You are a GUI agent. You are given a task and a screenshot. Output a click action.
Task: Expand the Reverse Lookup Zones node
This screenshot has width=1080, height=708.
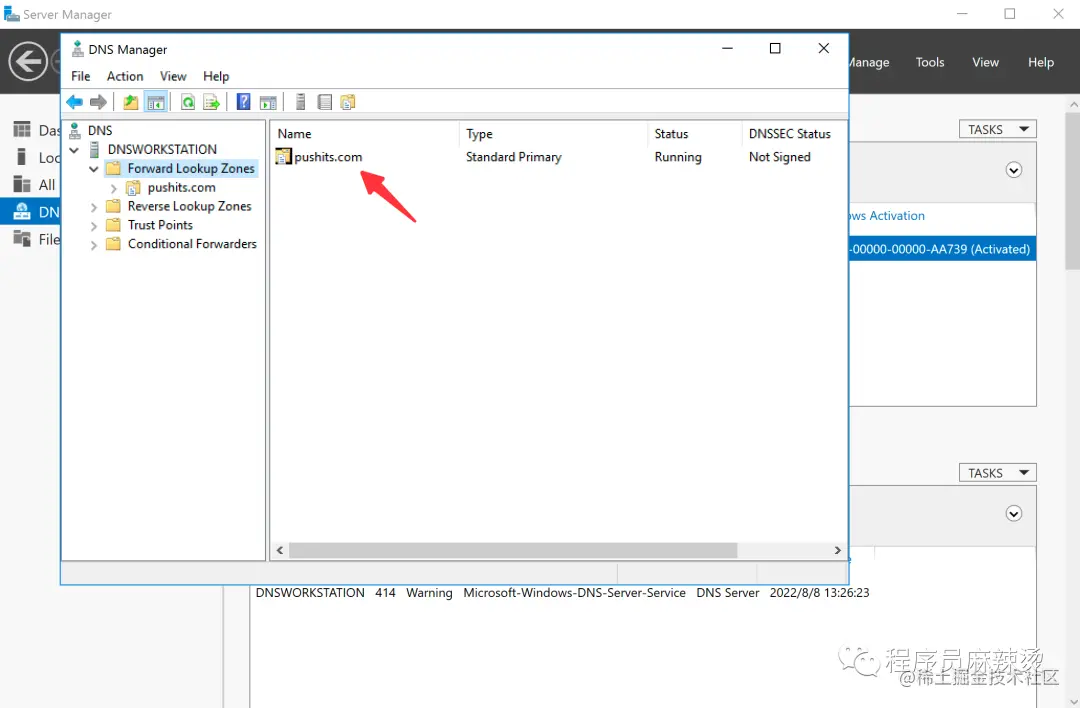click(94, 207)
